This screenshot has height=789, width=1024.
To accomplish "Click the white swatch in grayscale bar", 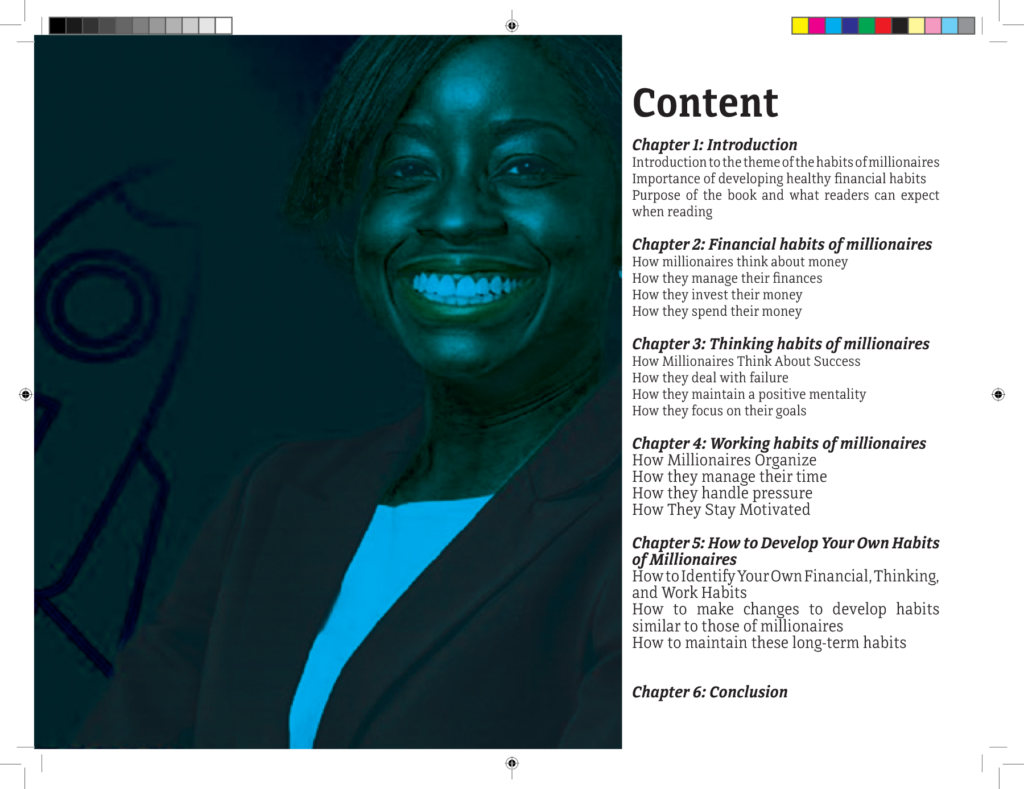I will click(223, 26).
